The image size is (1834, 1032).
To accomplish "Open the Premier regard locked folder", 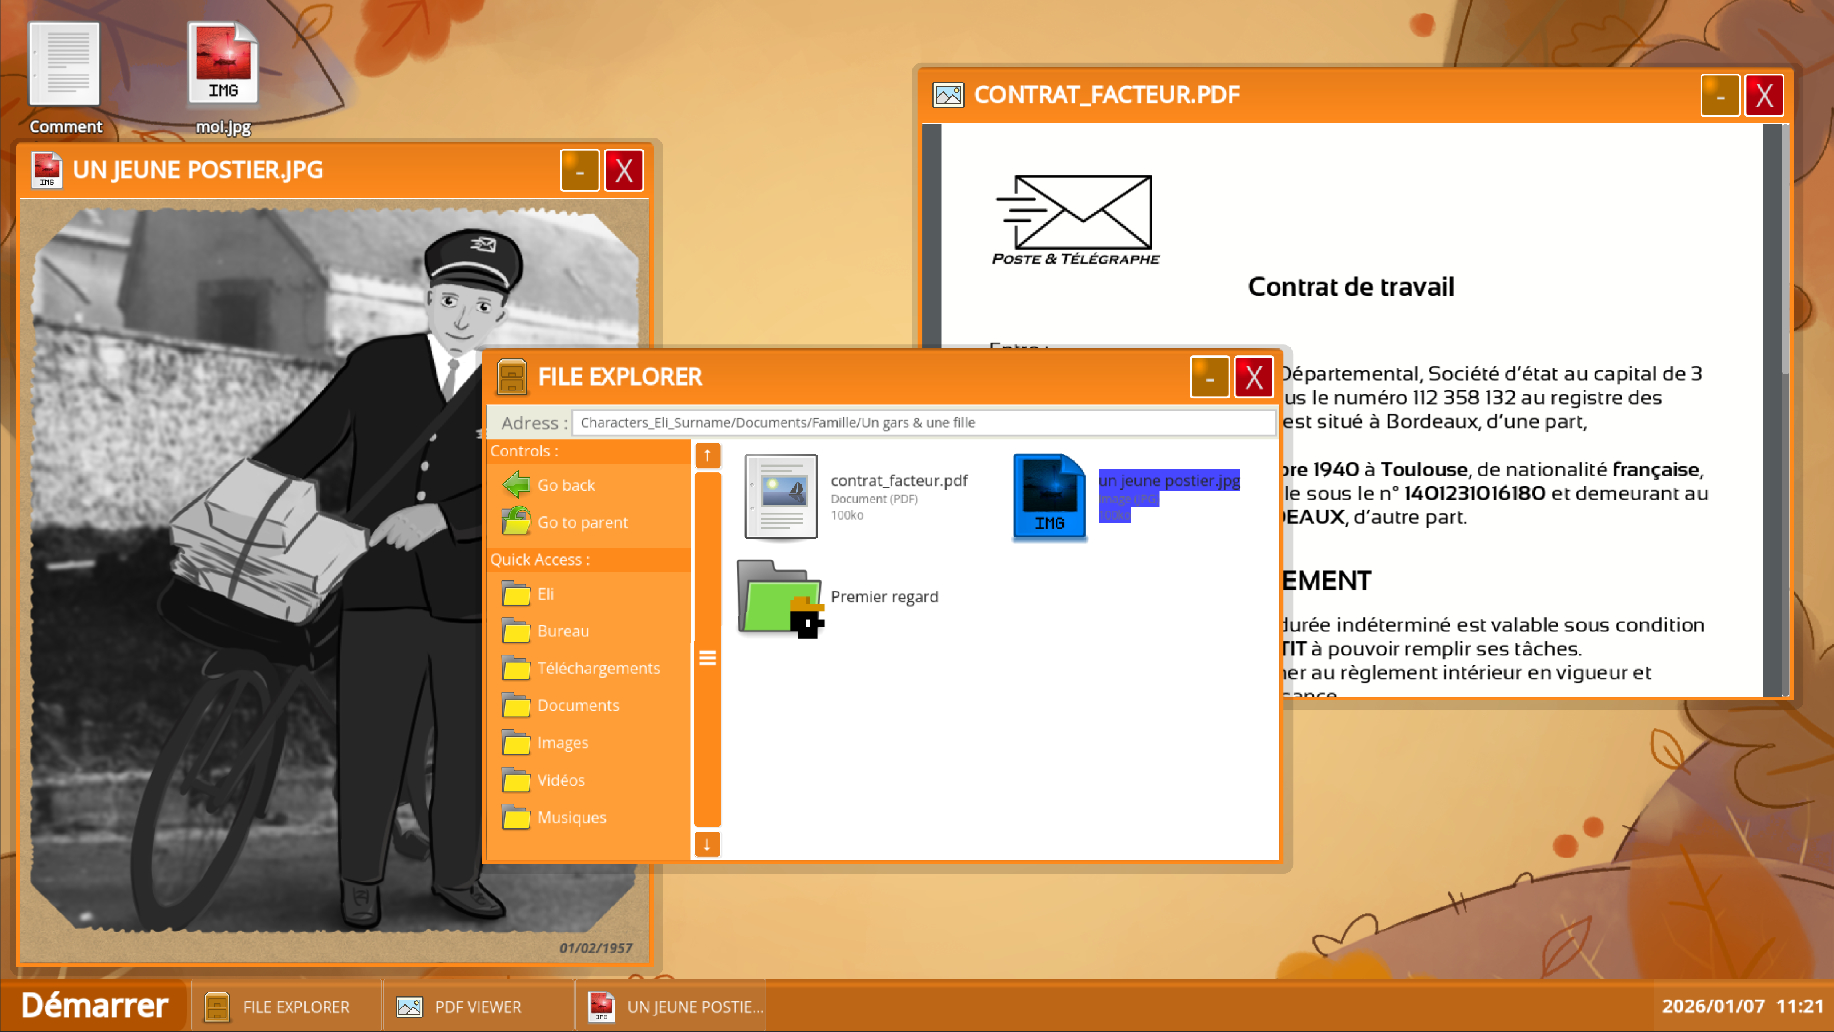I will 779,597.
